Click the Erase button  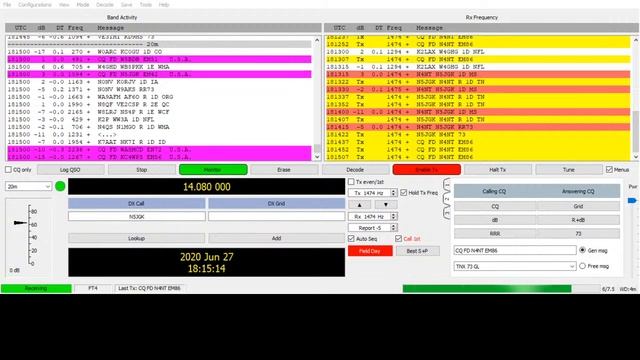point(284,169)
